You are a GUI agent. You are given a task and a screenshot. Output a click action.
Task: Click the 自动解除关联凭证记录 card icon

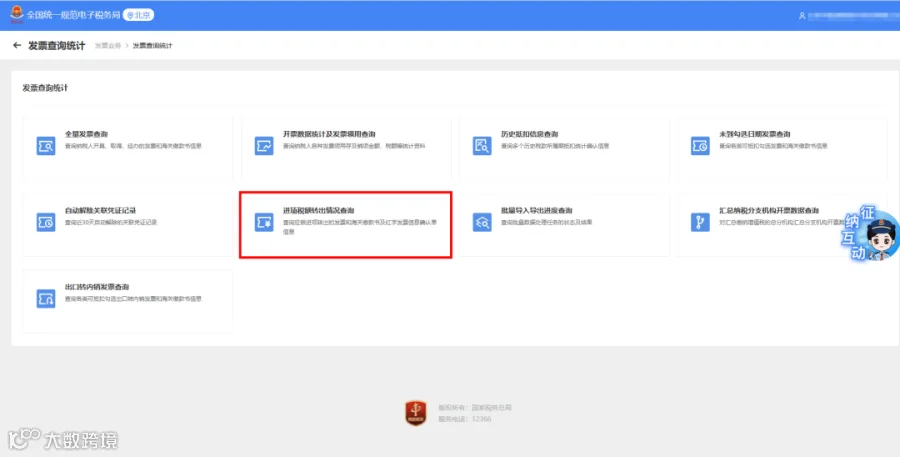pyautogui.click(x=46, y=222)
